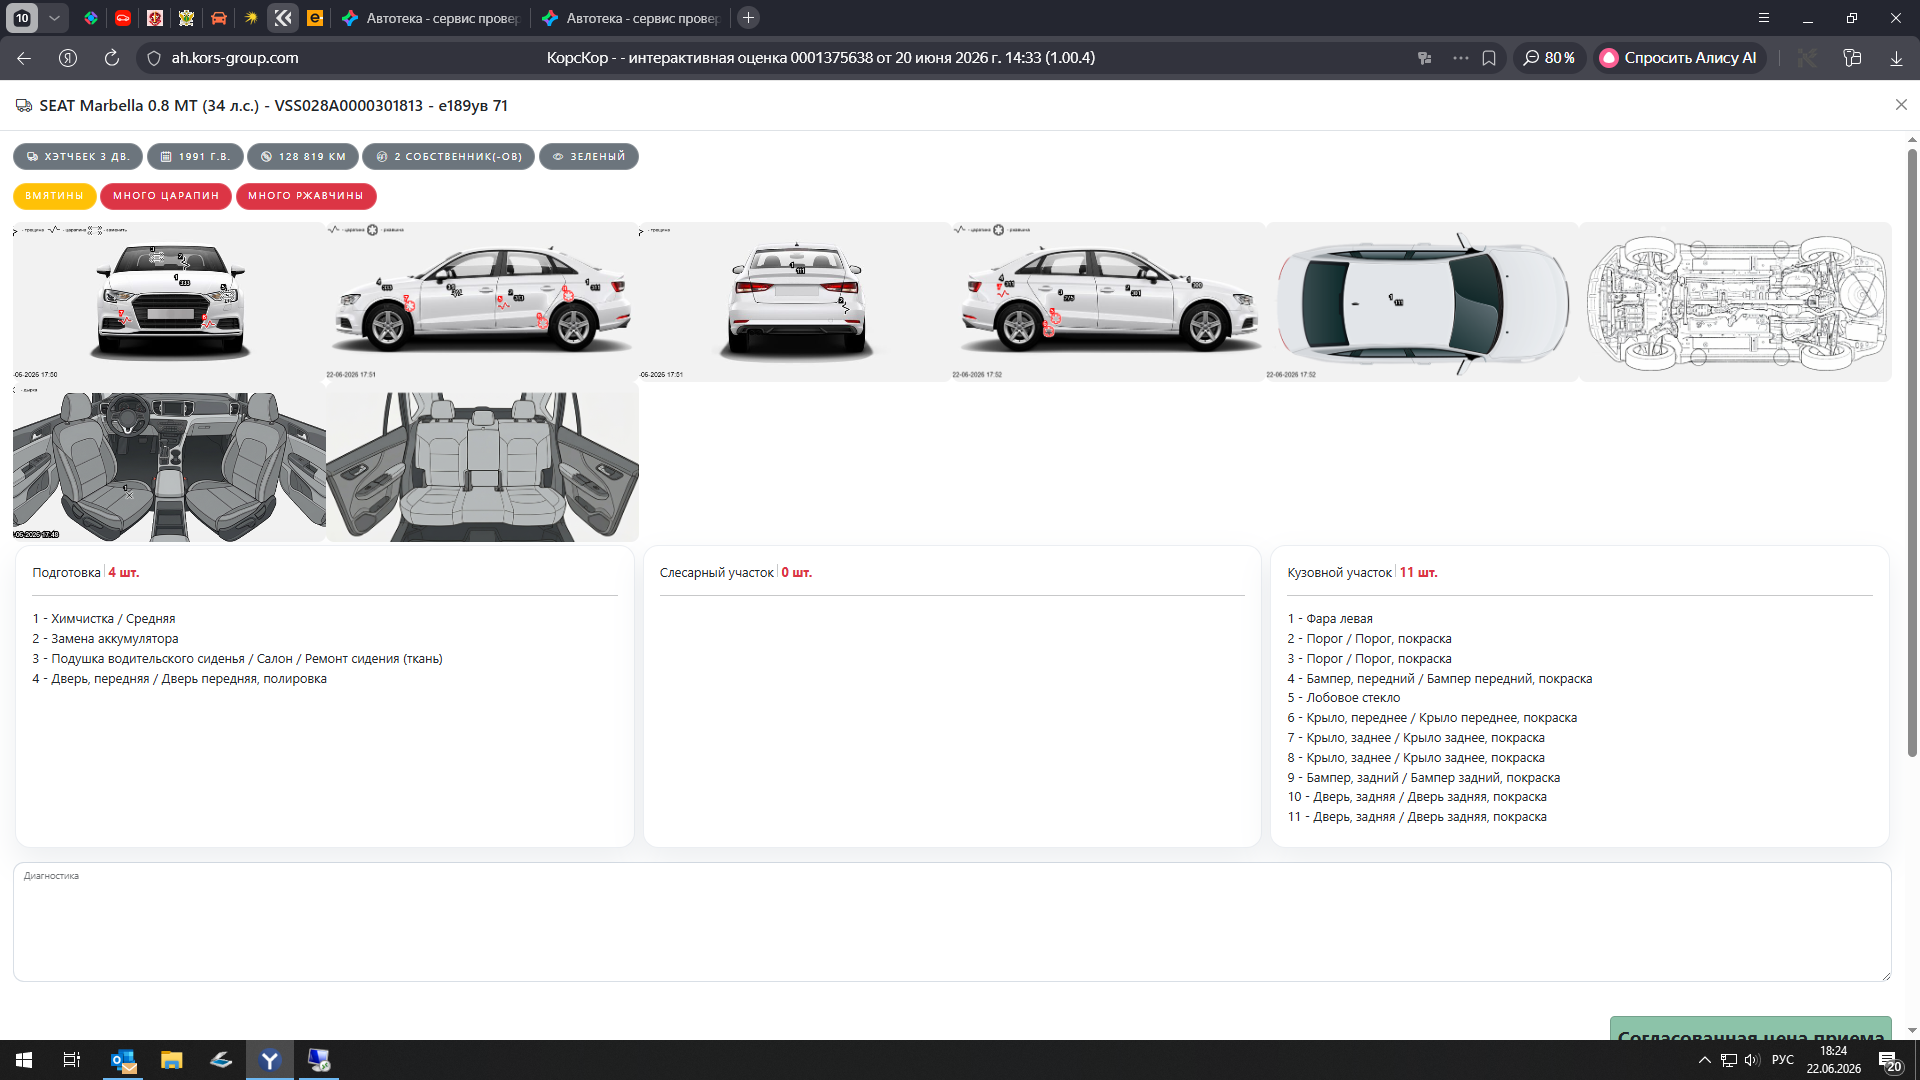Click the 128 819 КМ mileage chip
Image resolution: width=1920 pixels, height=1080 pixels.
pyautogui.click(x=303, y=157)
